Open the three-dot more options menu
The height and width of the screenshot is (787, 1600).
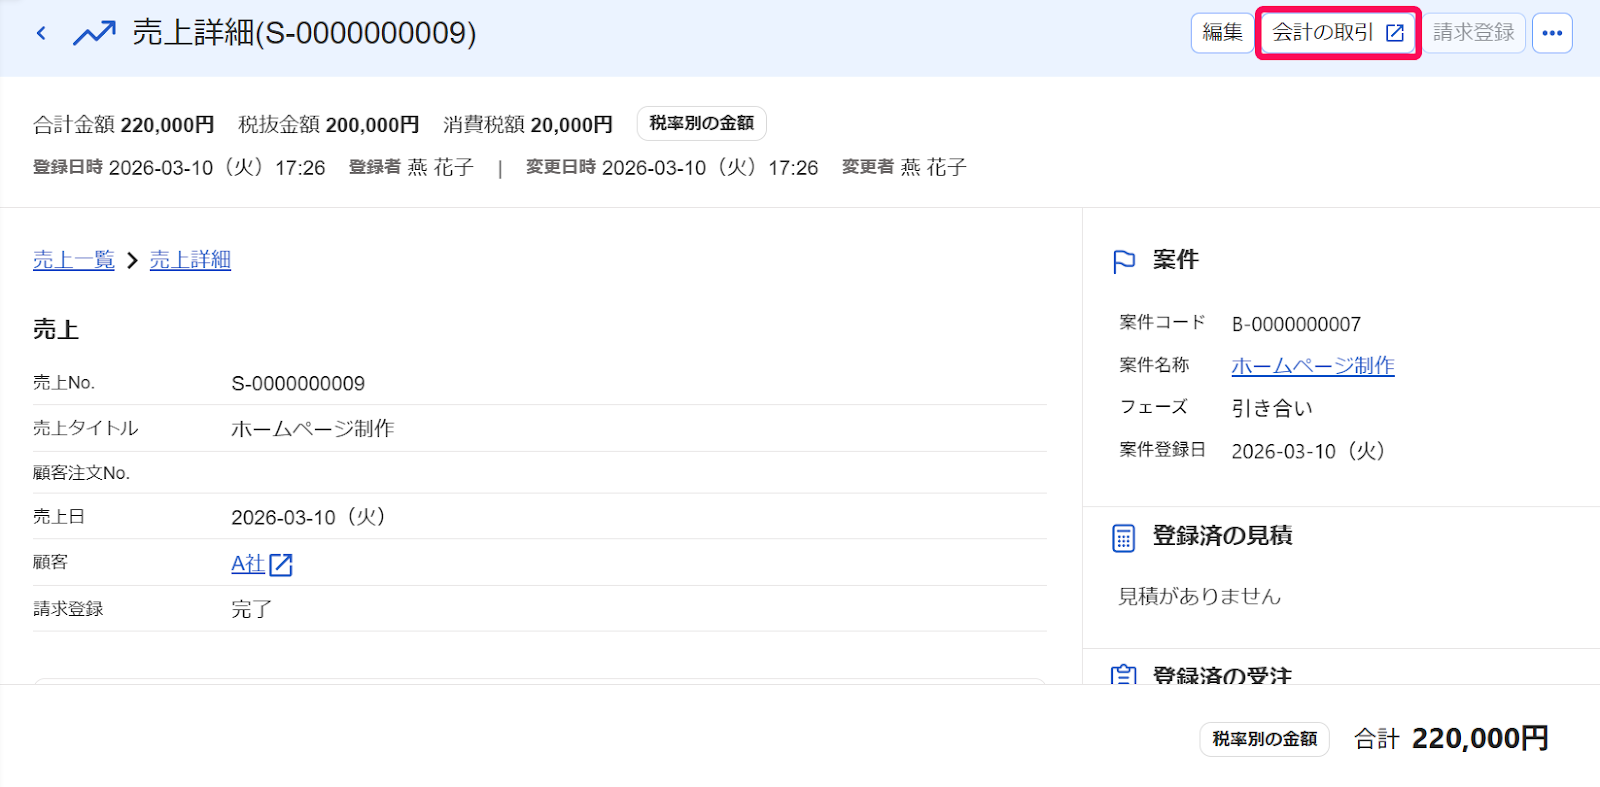tap(1552, 33)
